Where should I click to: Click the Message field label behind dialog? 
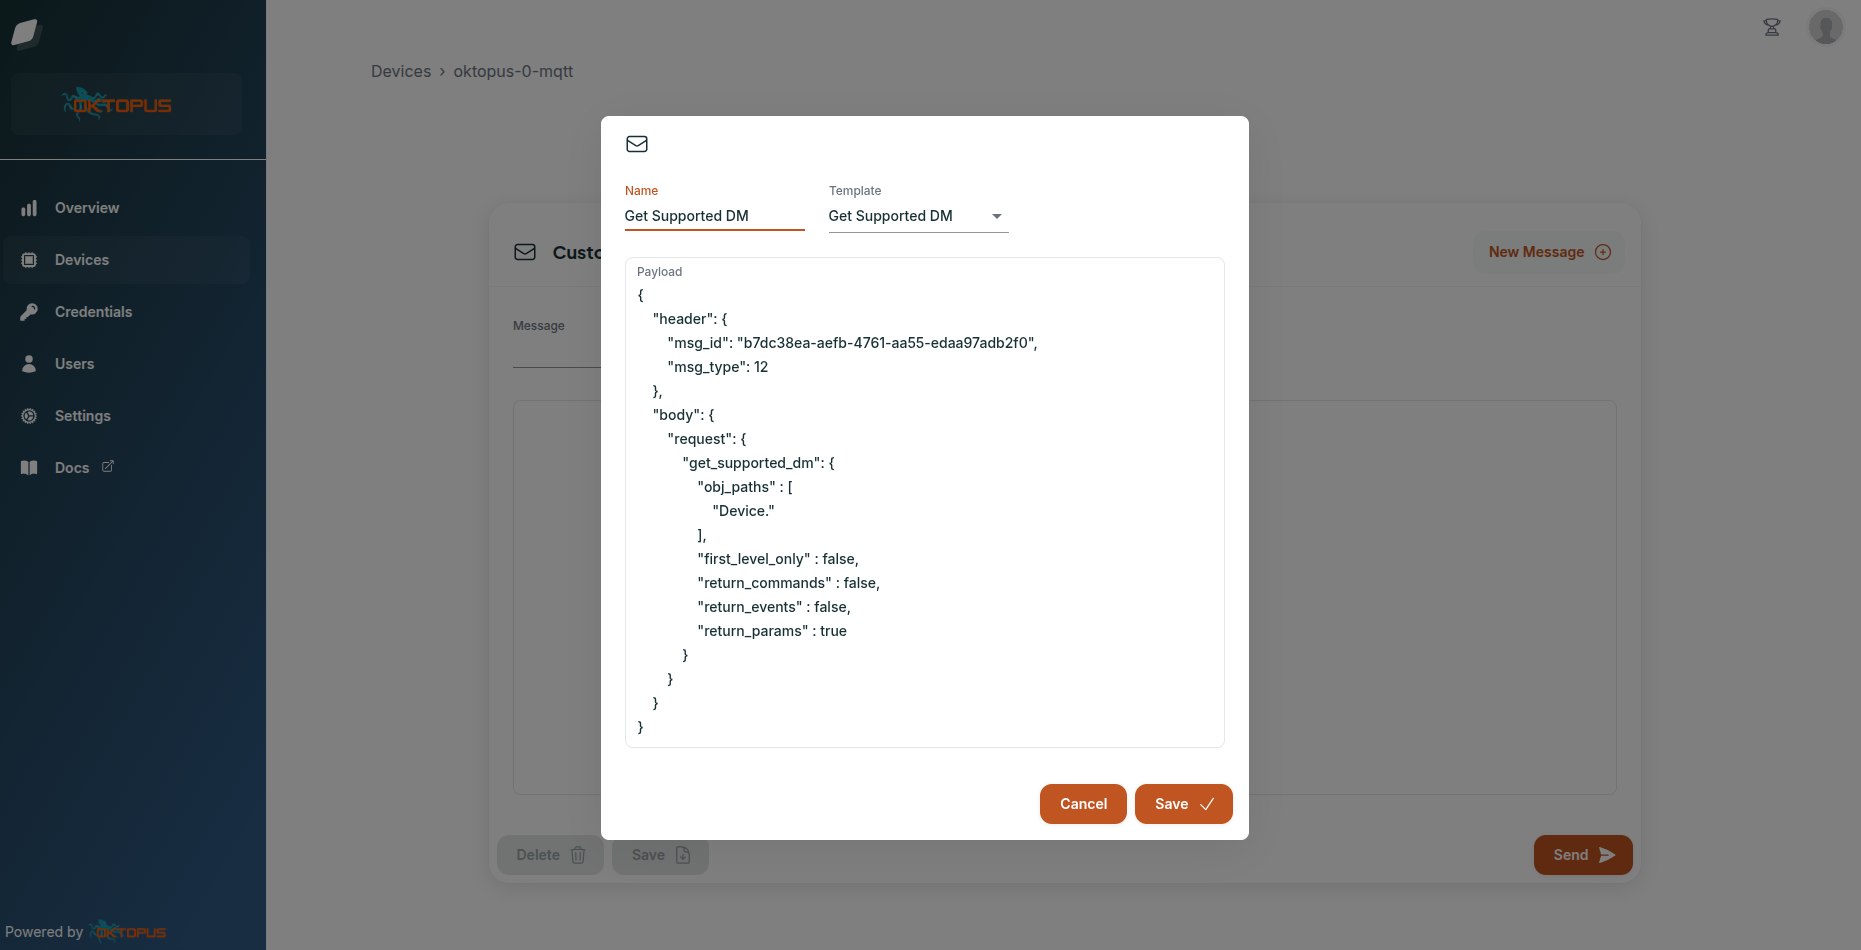pyautogui.click(x=539, y=326)
